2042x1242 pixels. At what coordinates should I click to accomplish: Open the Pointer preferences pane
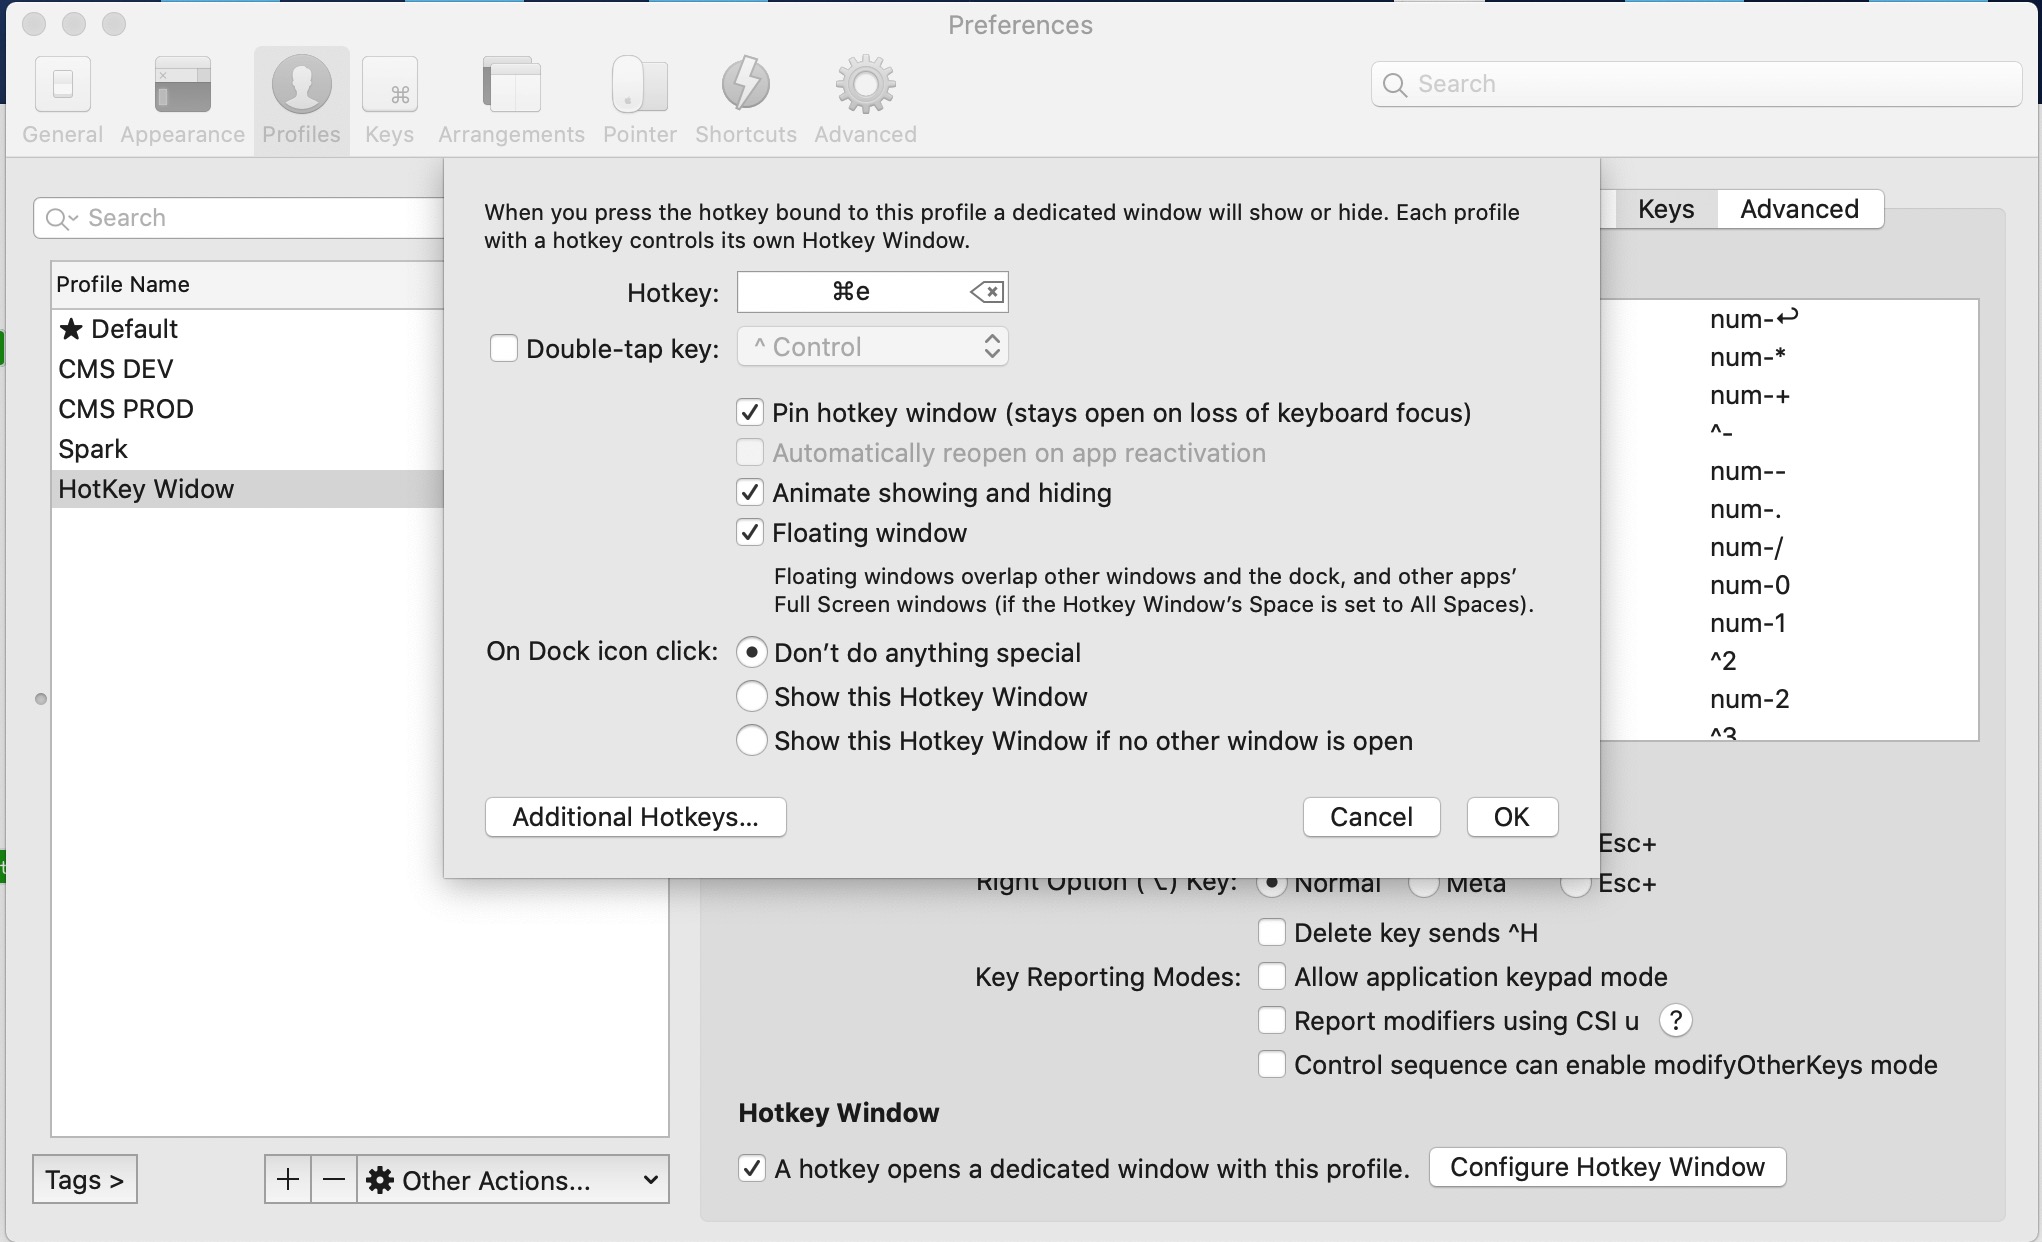pyautogui.click(x=639, y=100)
